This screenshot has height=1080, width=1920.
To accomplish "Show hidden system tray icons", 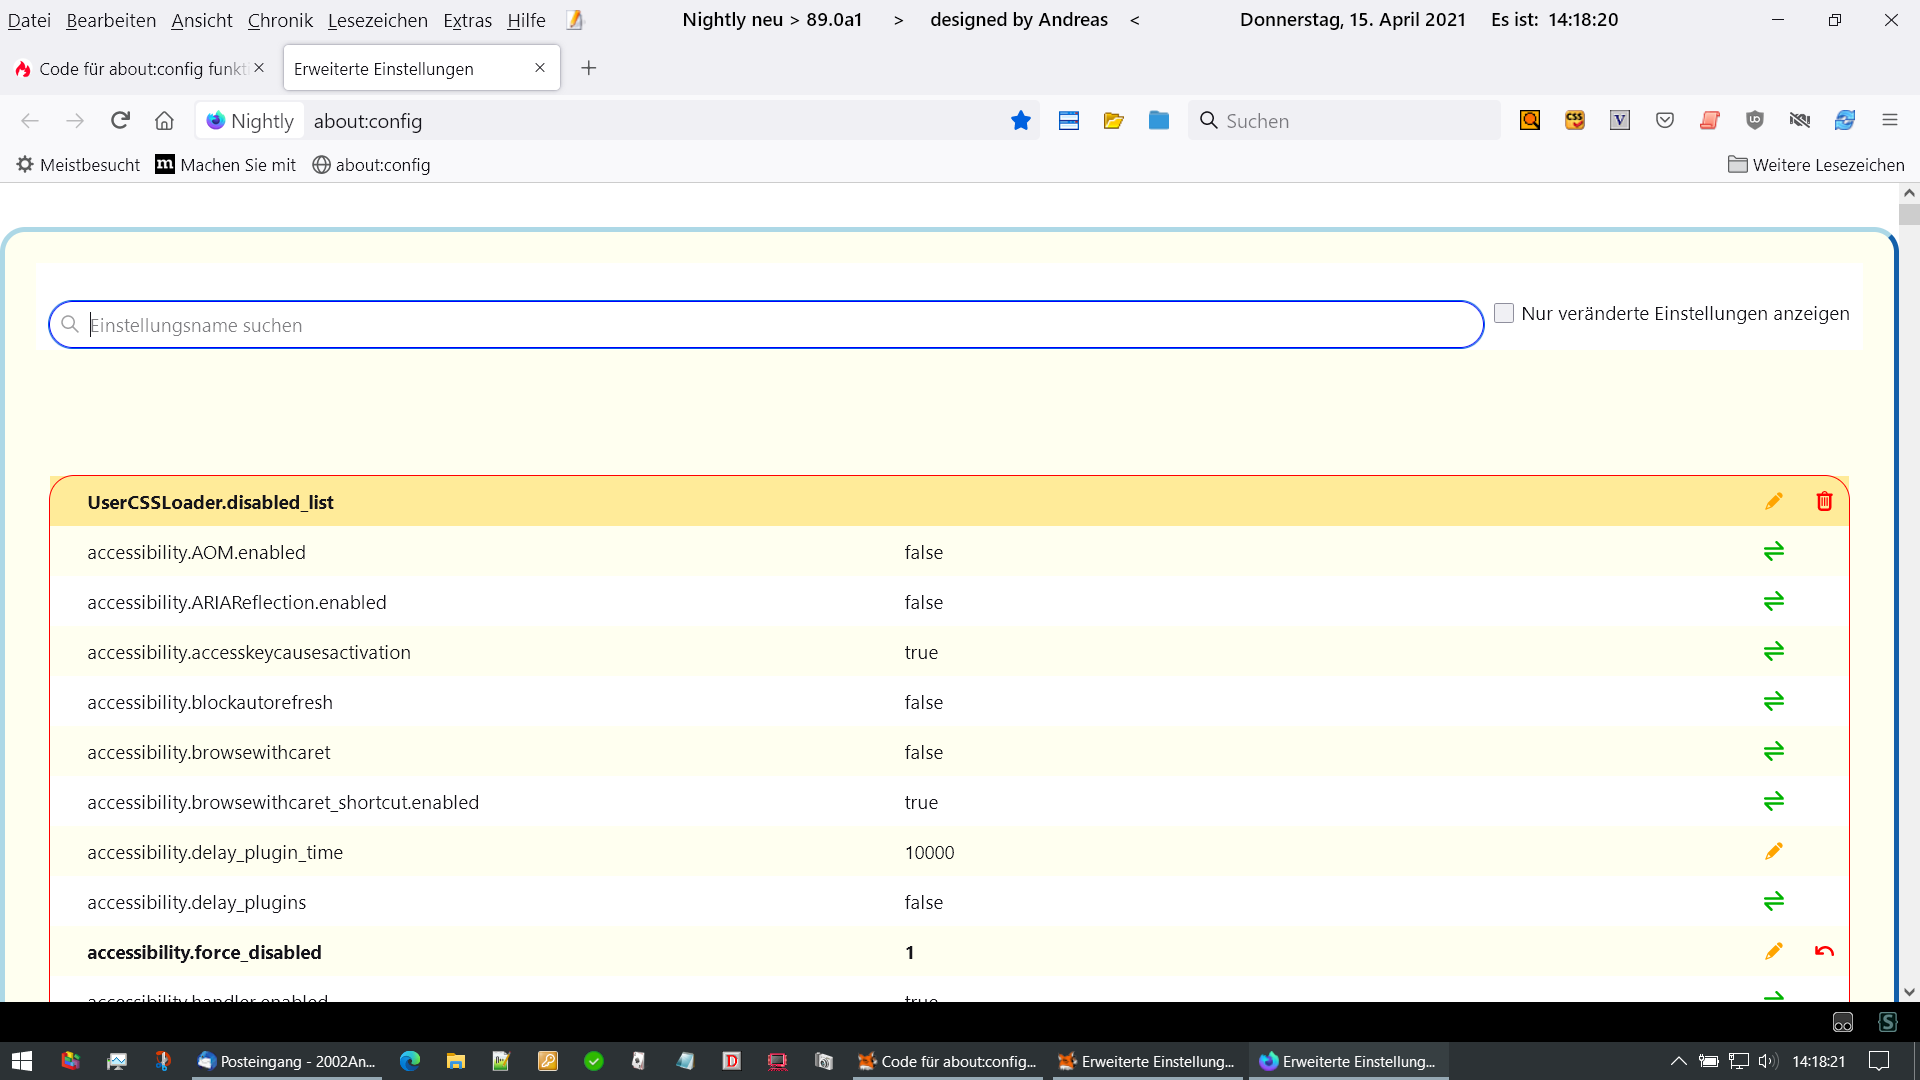I will coord(1678,1061).
